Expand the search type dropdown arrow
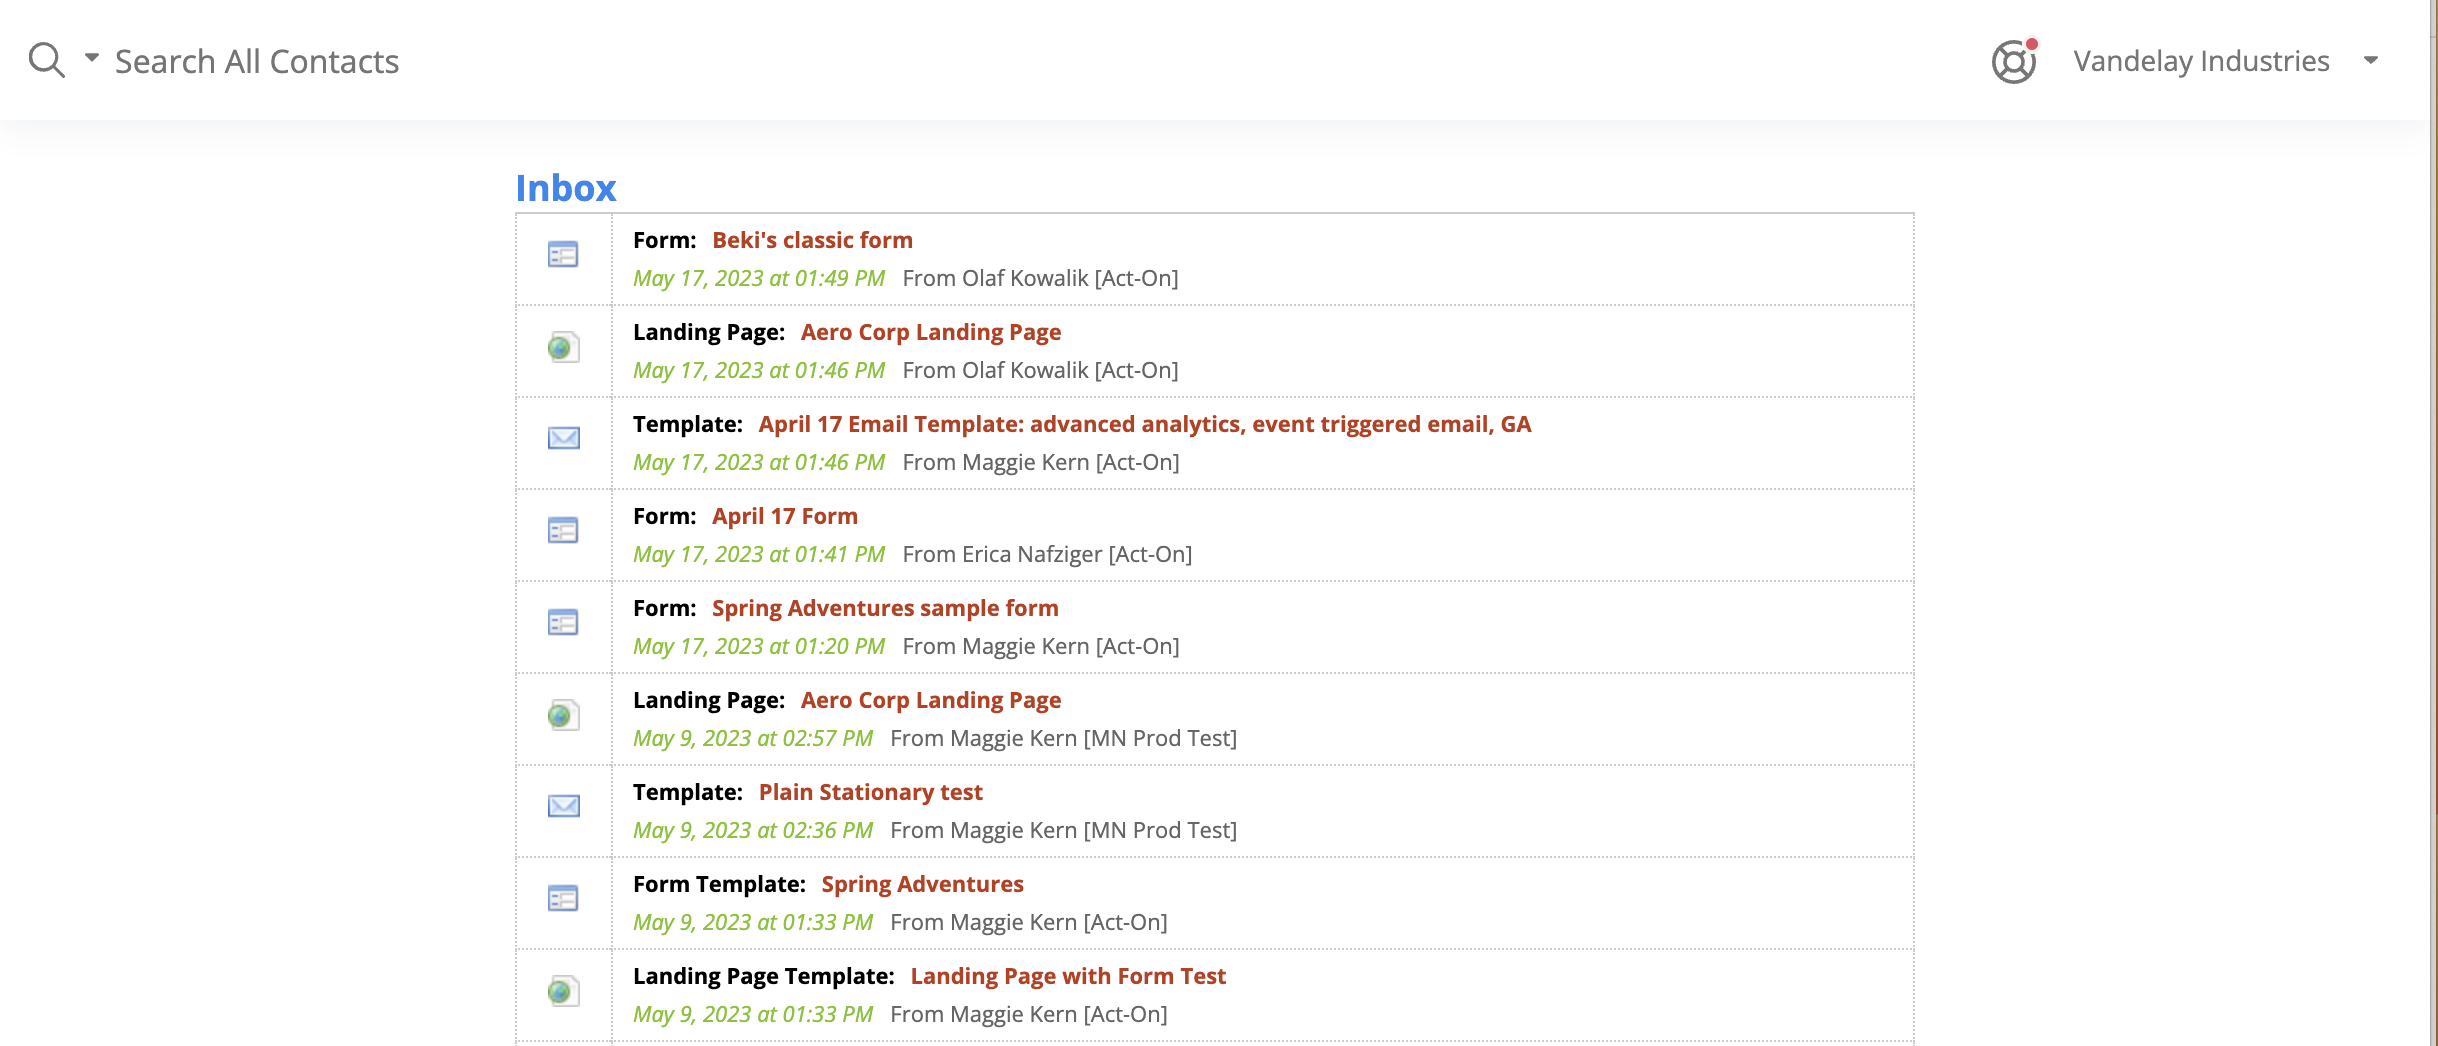 click(92, 59)
